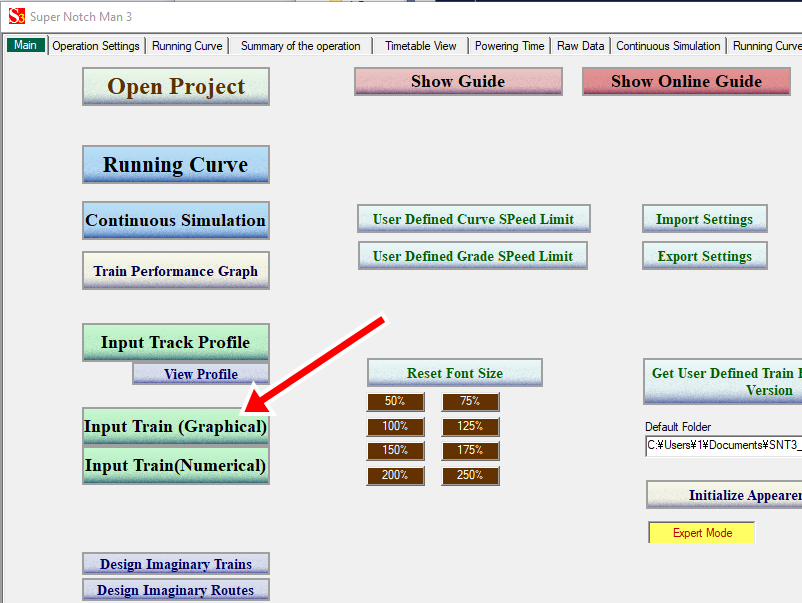Open the Show Online Guide button
The height and width of the screenshot is (603, 802).
pyautogui.click(x=686, y=81)
